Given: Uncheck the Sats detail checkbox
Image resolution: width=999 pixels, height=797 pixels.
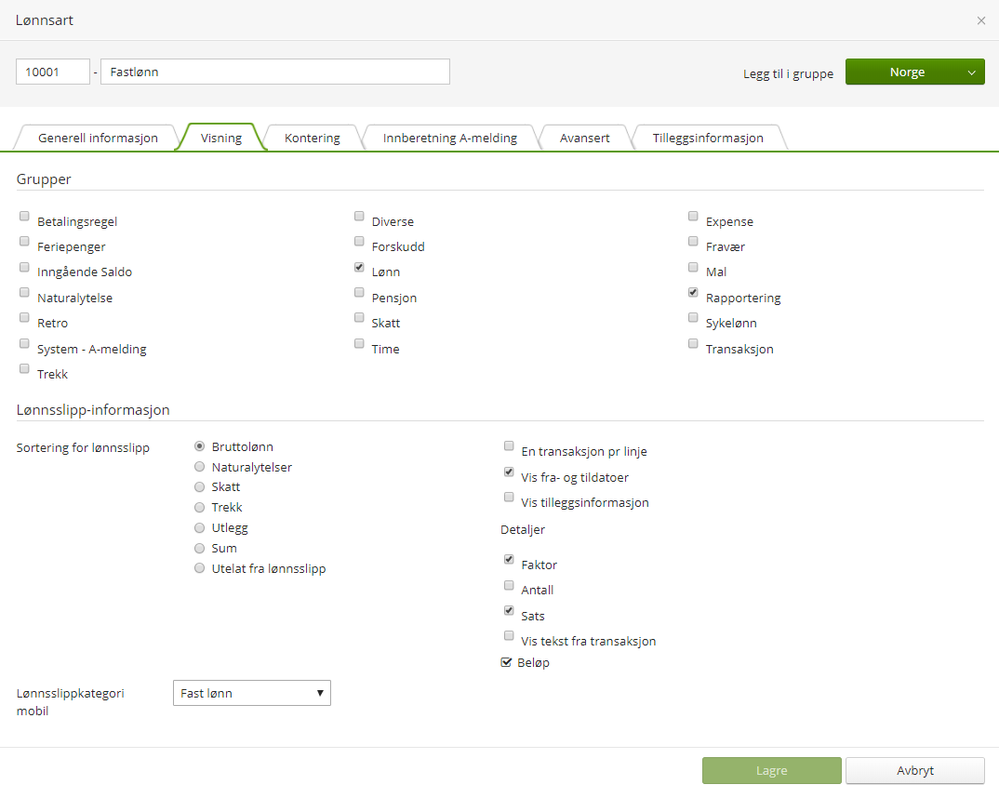Looking at the screenshot, I should 509,610.
